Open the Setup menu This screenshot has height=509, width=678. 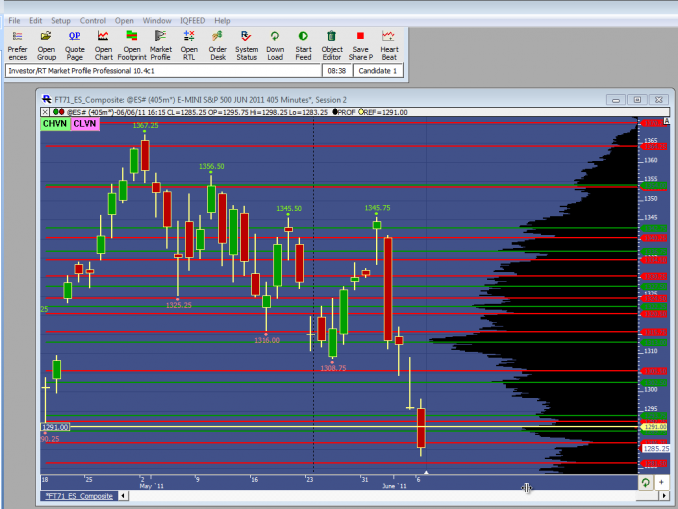pos(61,20)
